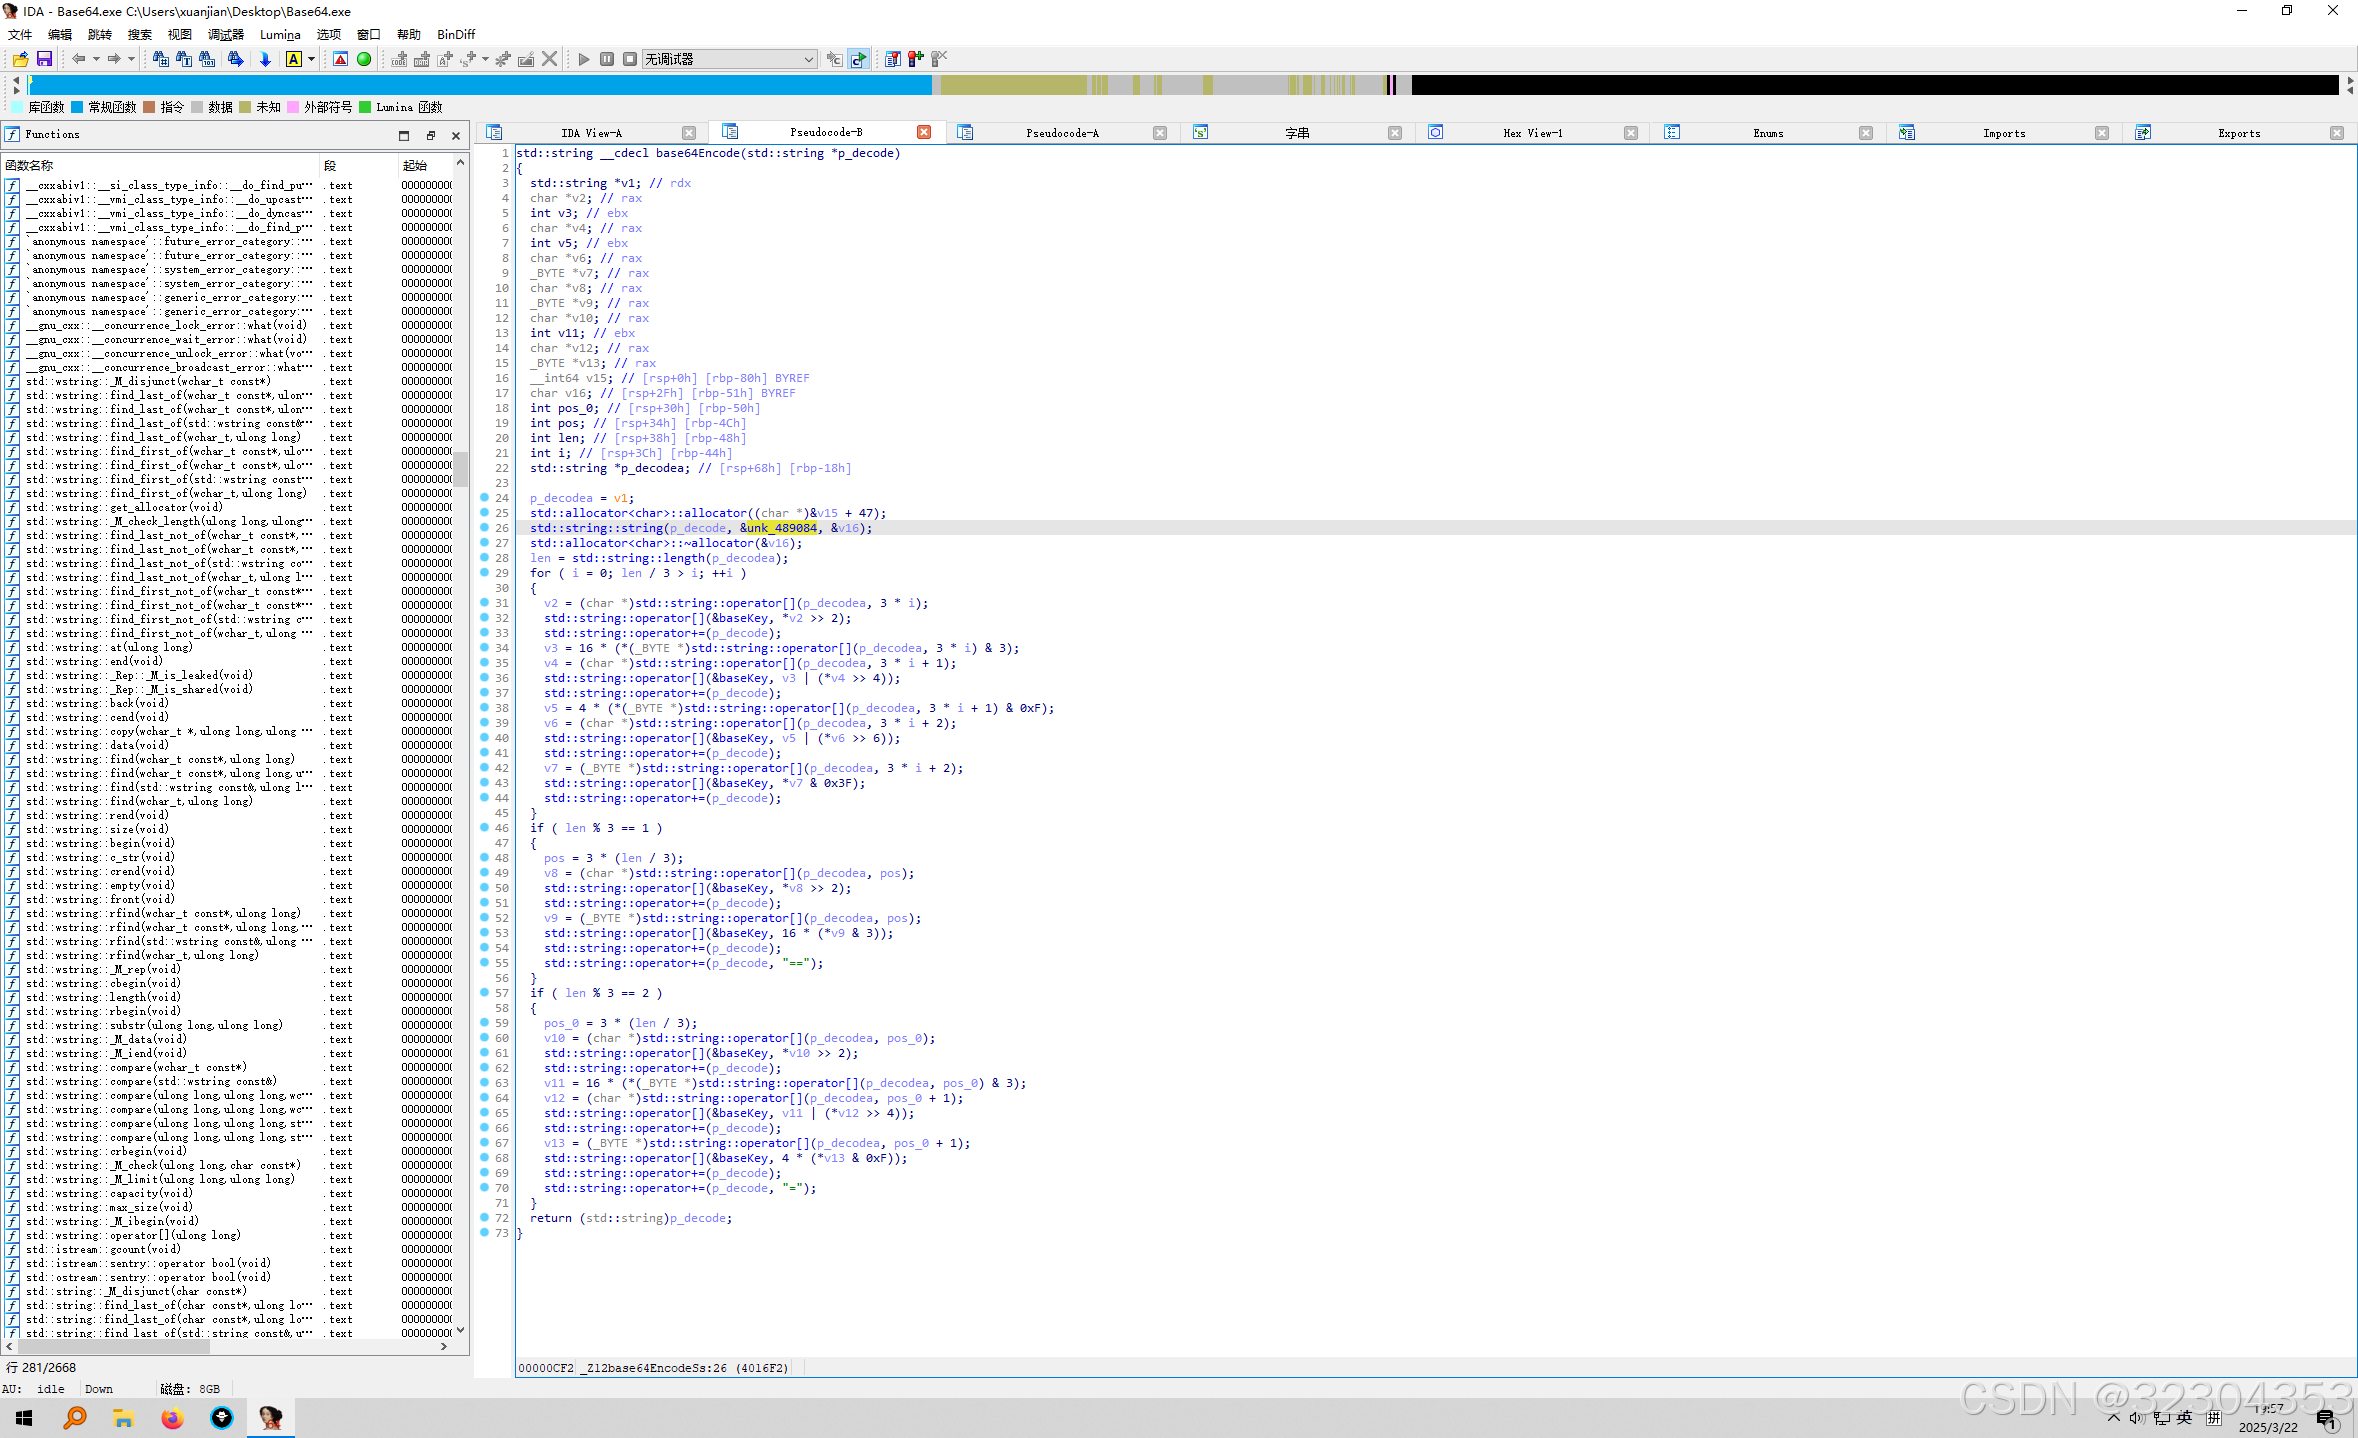Save the IDA database
The image size is (2358, 1438).
point(44,59)
